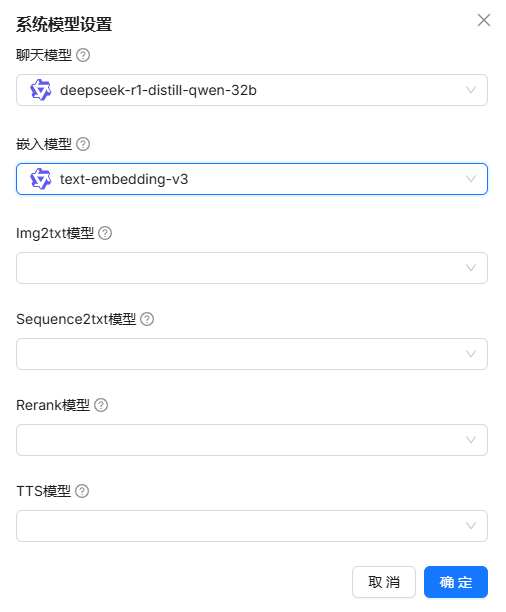Expand the chevron arrow of the TTS model field

[471, 526]
